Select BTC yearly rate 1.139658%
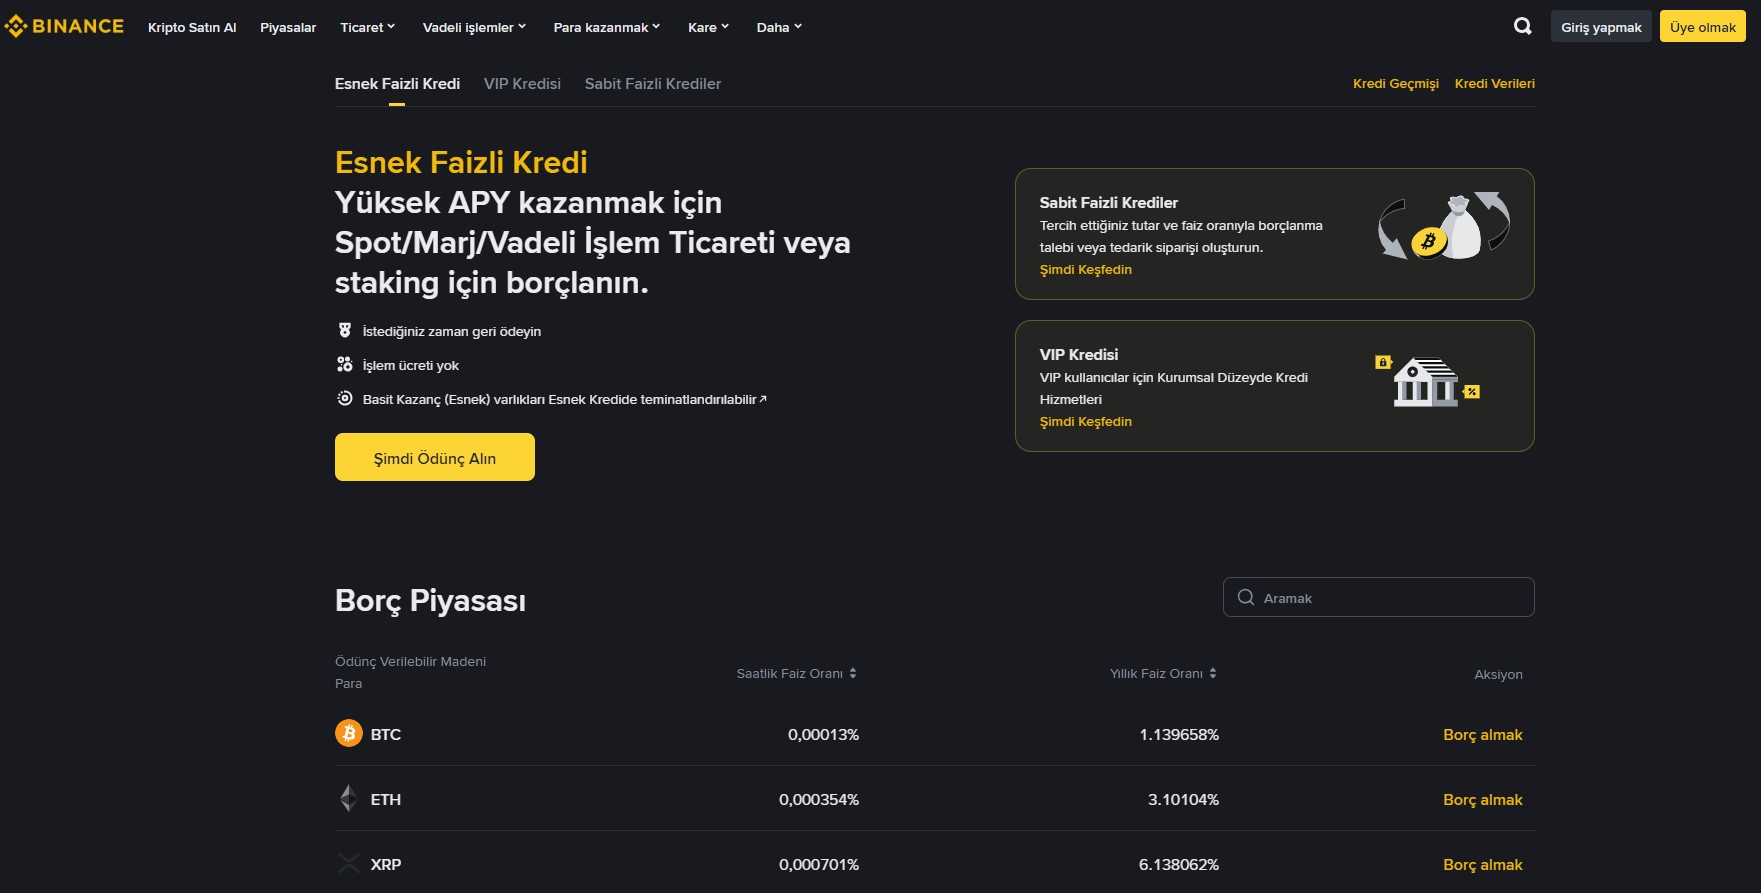1761x893 pixels. (1179, 735)
